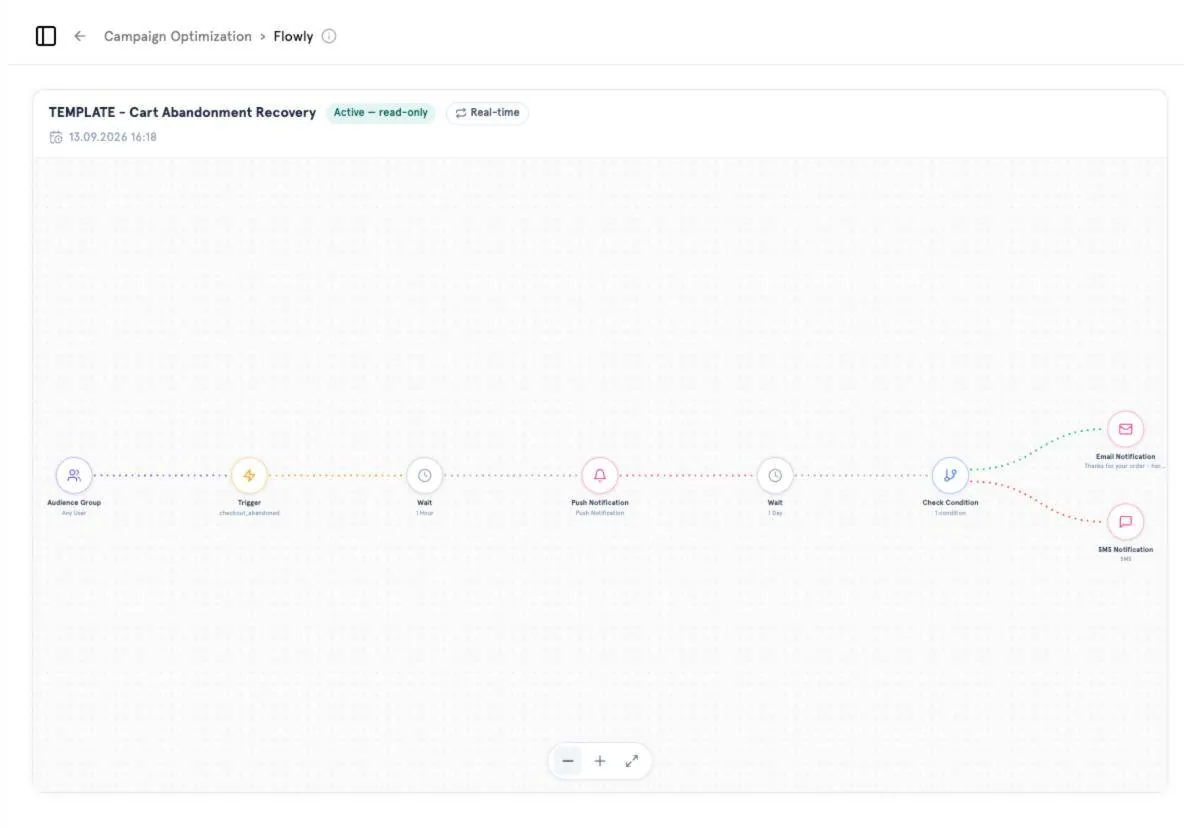Select the SMS Notification chat node
This screenshot has height=828, width=1184.
tap(1125, 522)
